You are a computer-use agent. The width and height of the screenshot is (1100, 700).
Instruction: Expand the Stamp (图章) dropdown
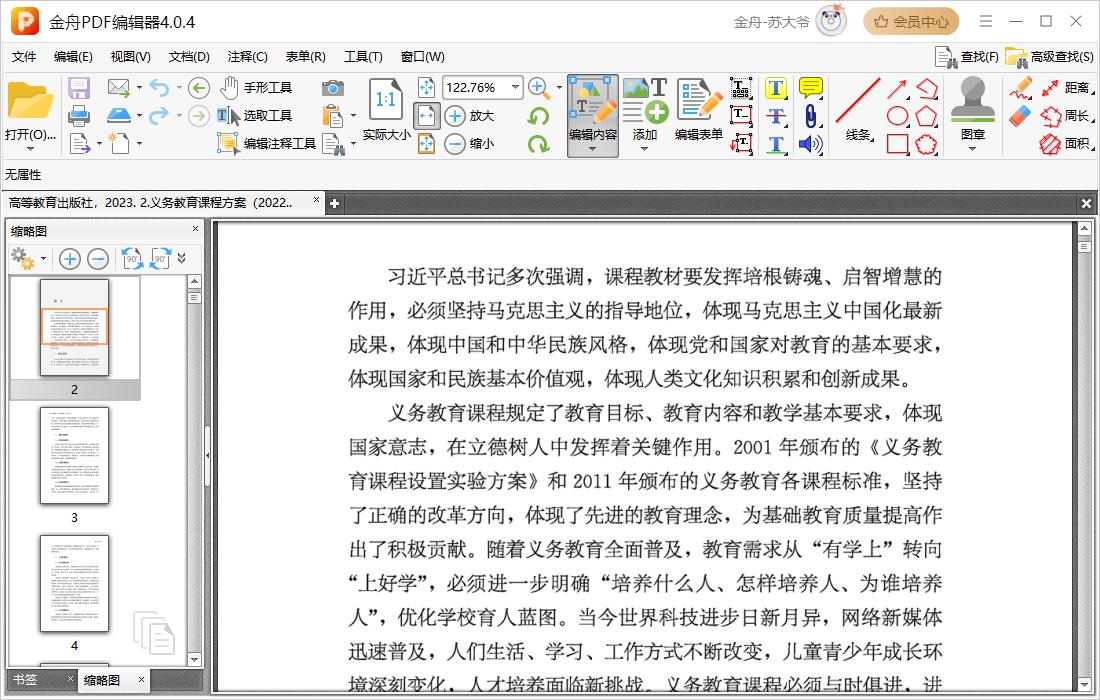(x=972, y=149)
